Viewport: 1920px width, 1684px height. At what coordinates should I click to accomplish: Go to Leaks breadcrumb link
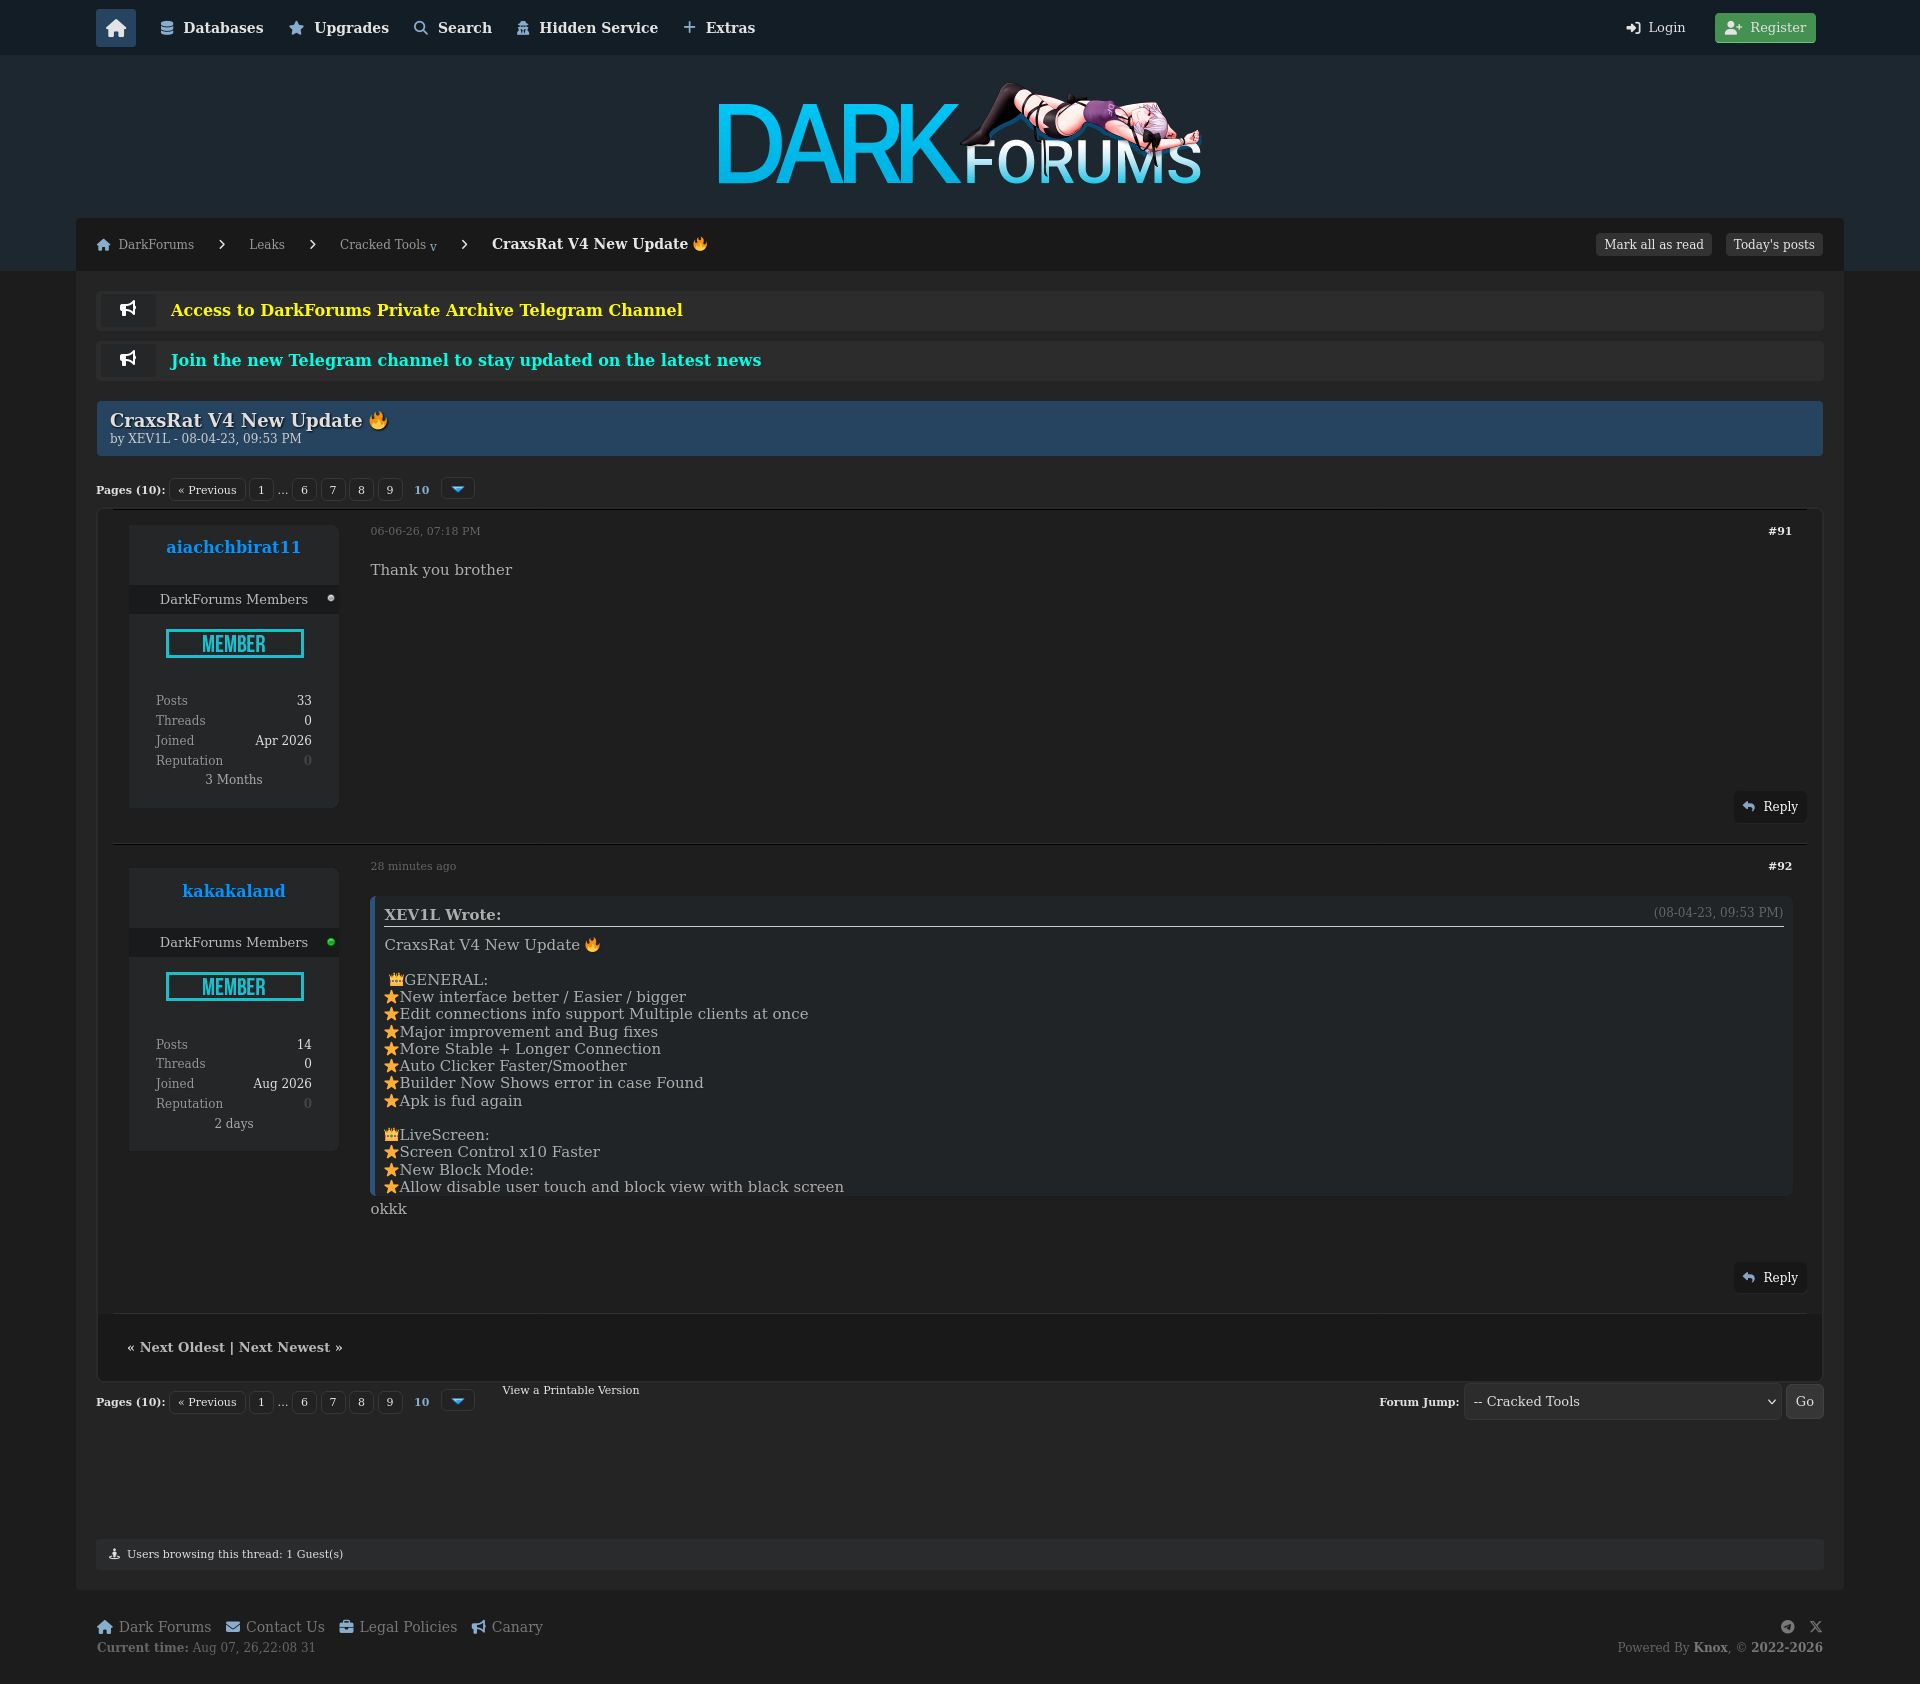pos(267,245)
